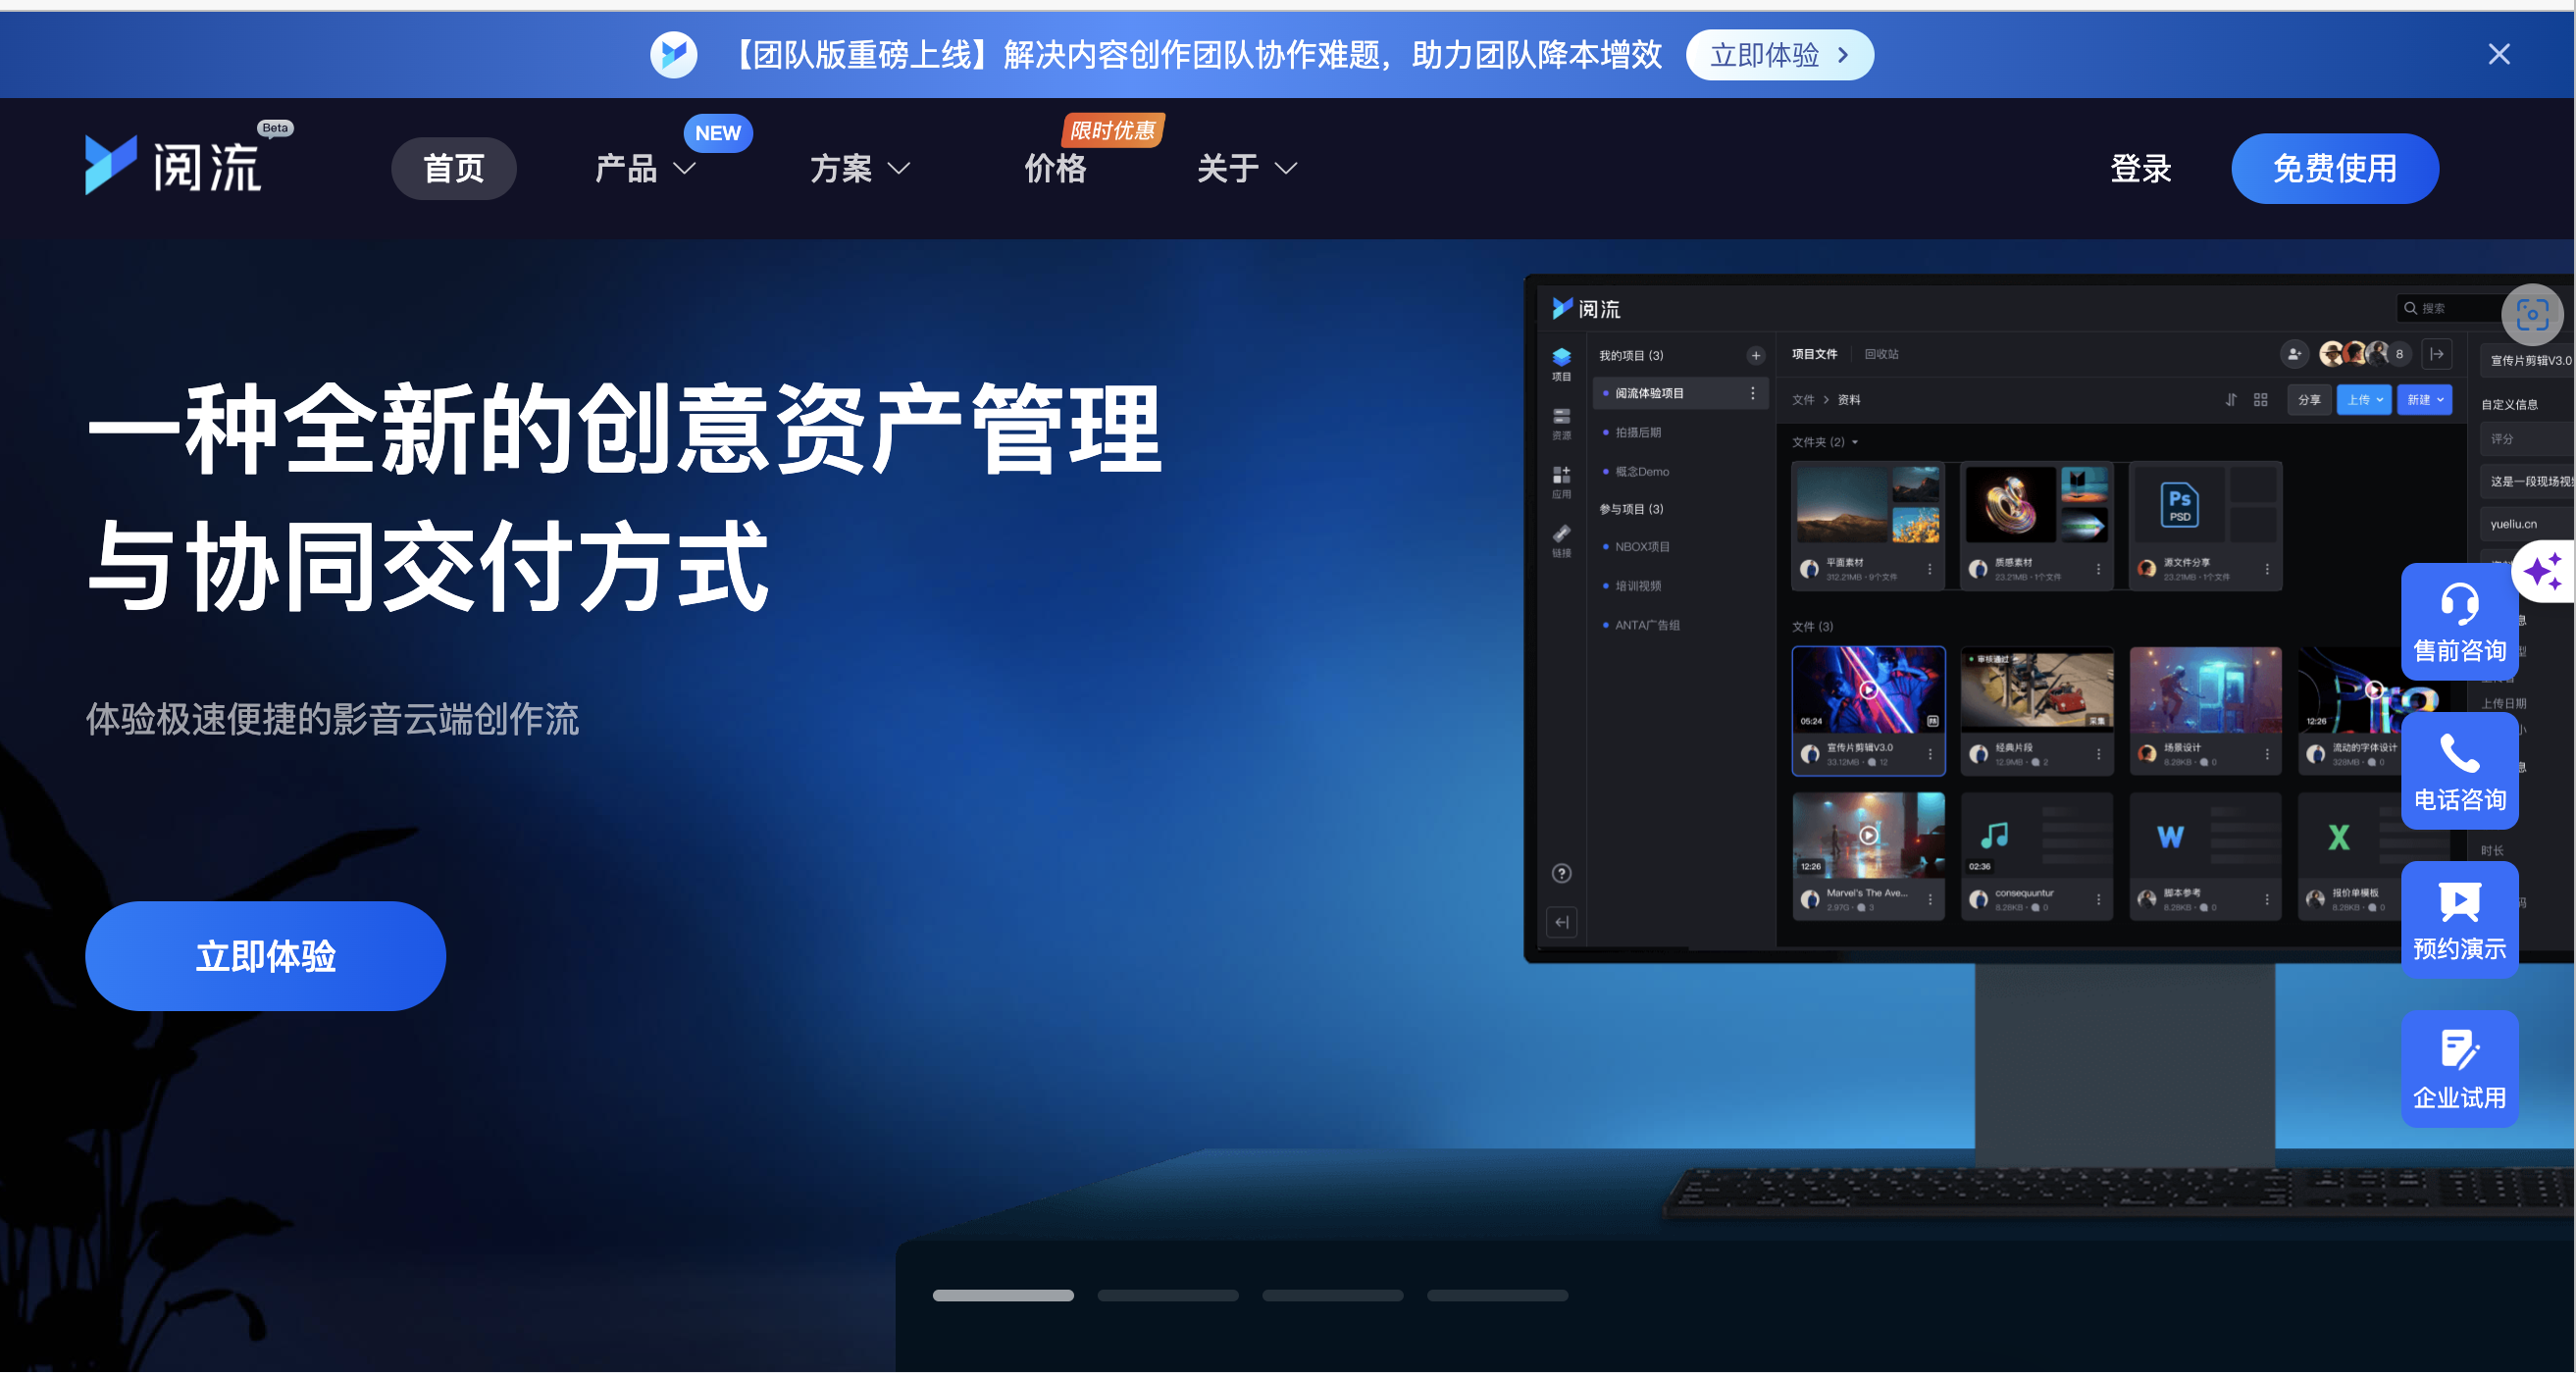Select 培训视频 project

1637,585
